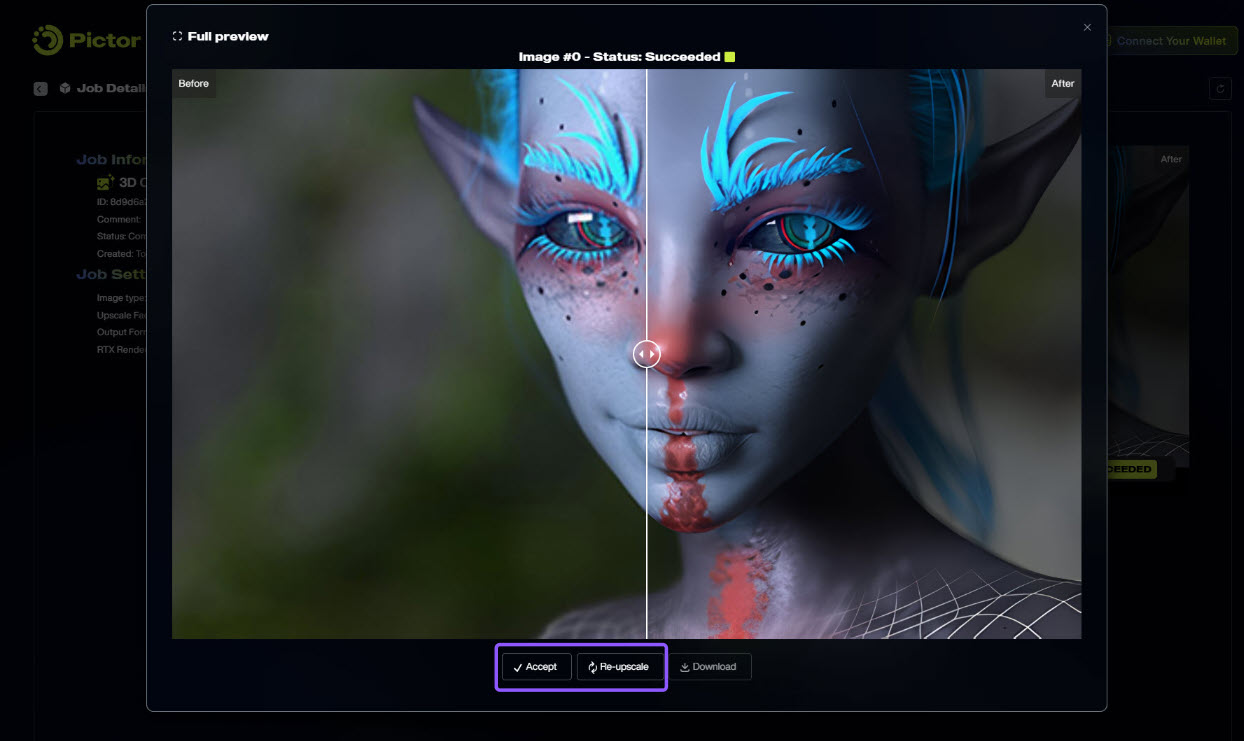Click the Before label on the preview
1244x741 pixels.
(x=194, y=84)
